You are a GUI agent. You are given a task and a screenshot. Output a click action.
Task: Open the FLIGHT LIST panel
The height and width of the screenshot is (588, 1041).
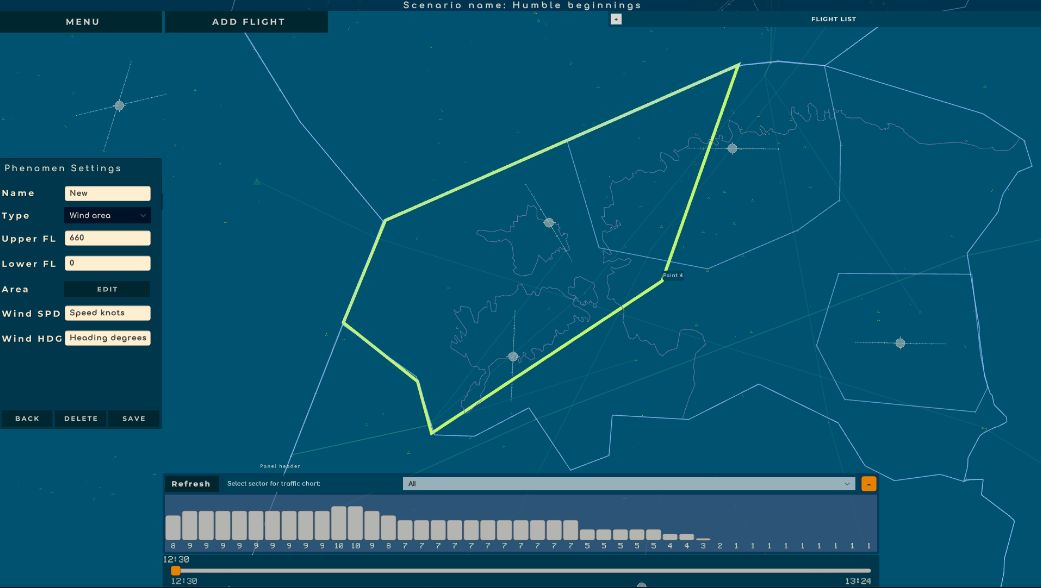click(x=834, y=18)
